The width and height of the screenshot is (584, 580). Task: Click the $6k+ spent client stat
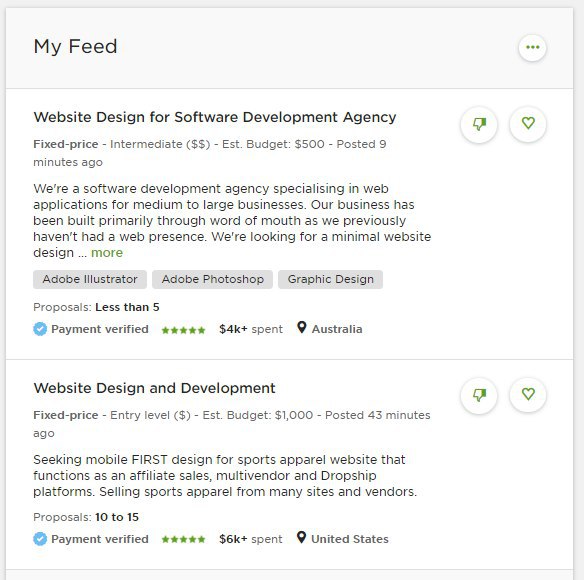tap(251, 539)
